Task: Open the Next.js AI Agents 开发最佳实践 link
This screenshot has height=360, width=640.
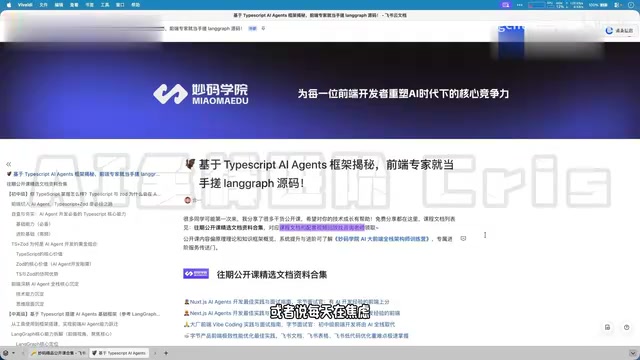Action: [x=292, y=313]
